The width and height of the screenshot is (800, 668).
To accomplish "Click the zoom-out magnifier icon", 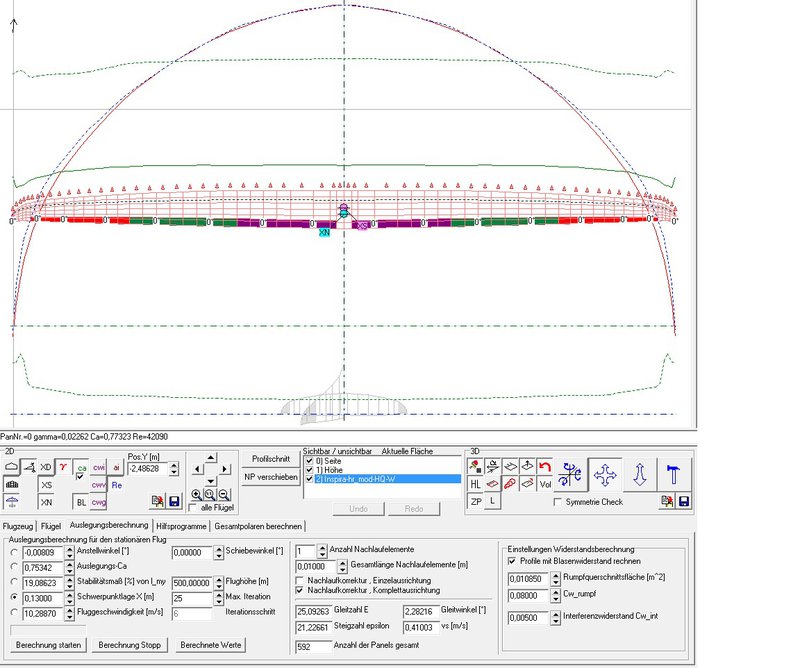I will (224, 494).
